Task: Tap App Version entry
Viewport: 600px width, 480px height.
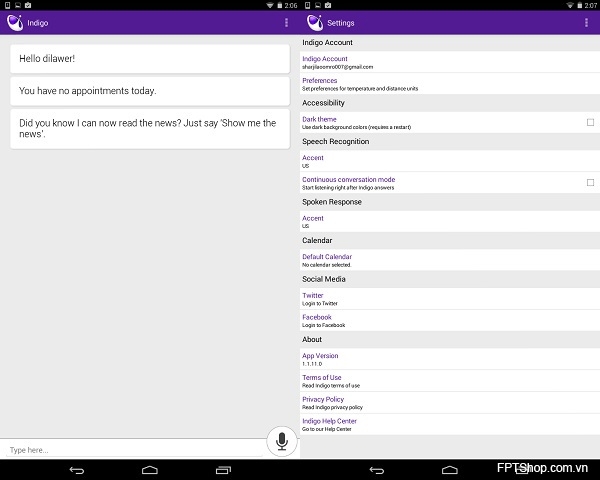Action: pyautogui.click(x=450, y=359)
